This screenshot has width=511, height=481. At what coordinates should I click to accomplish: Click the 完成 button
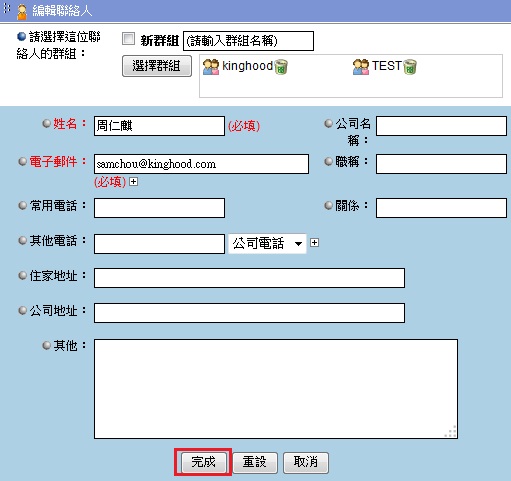click(203, 462)
